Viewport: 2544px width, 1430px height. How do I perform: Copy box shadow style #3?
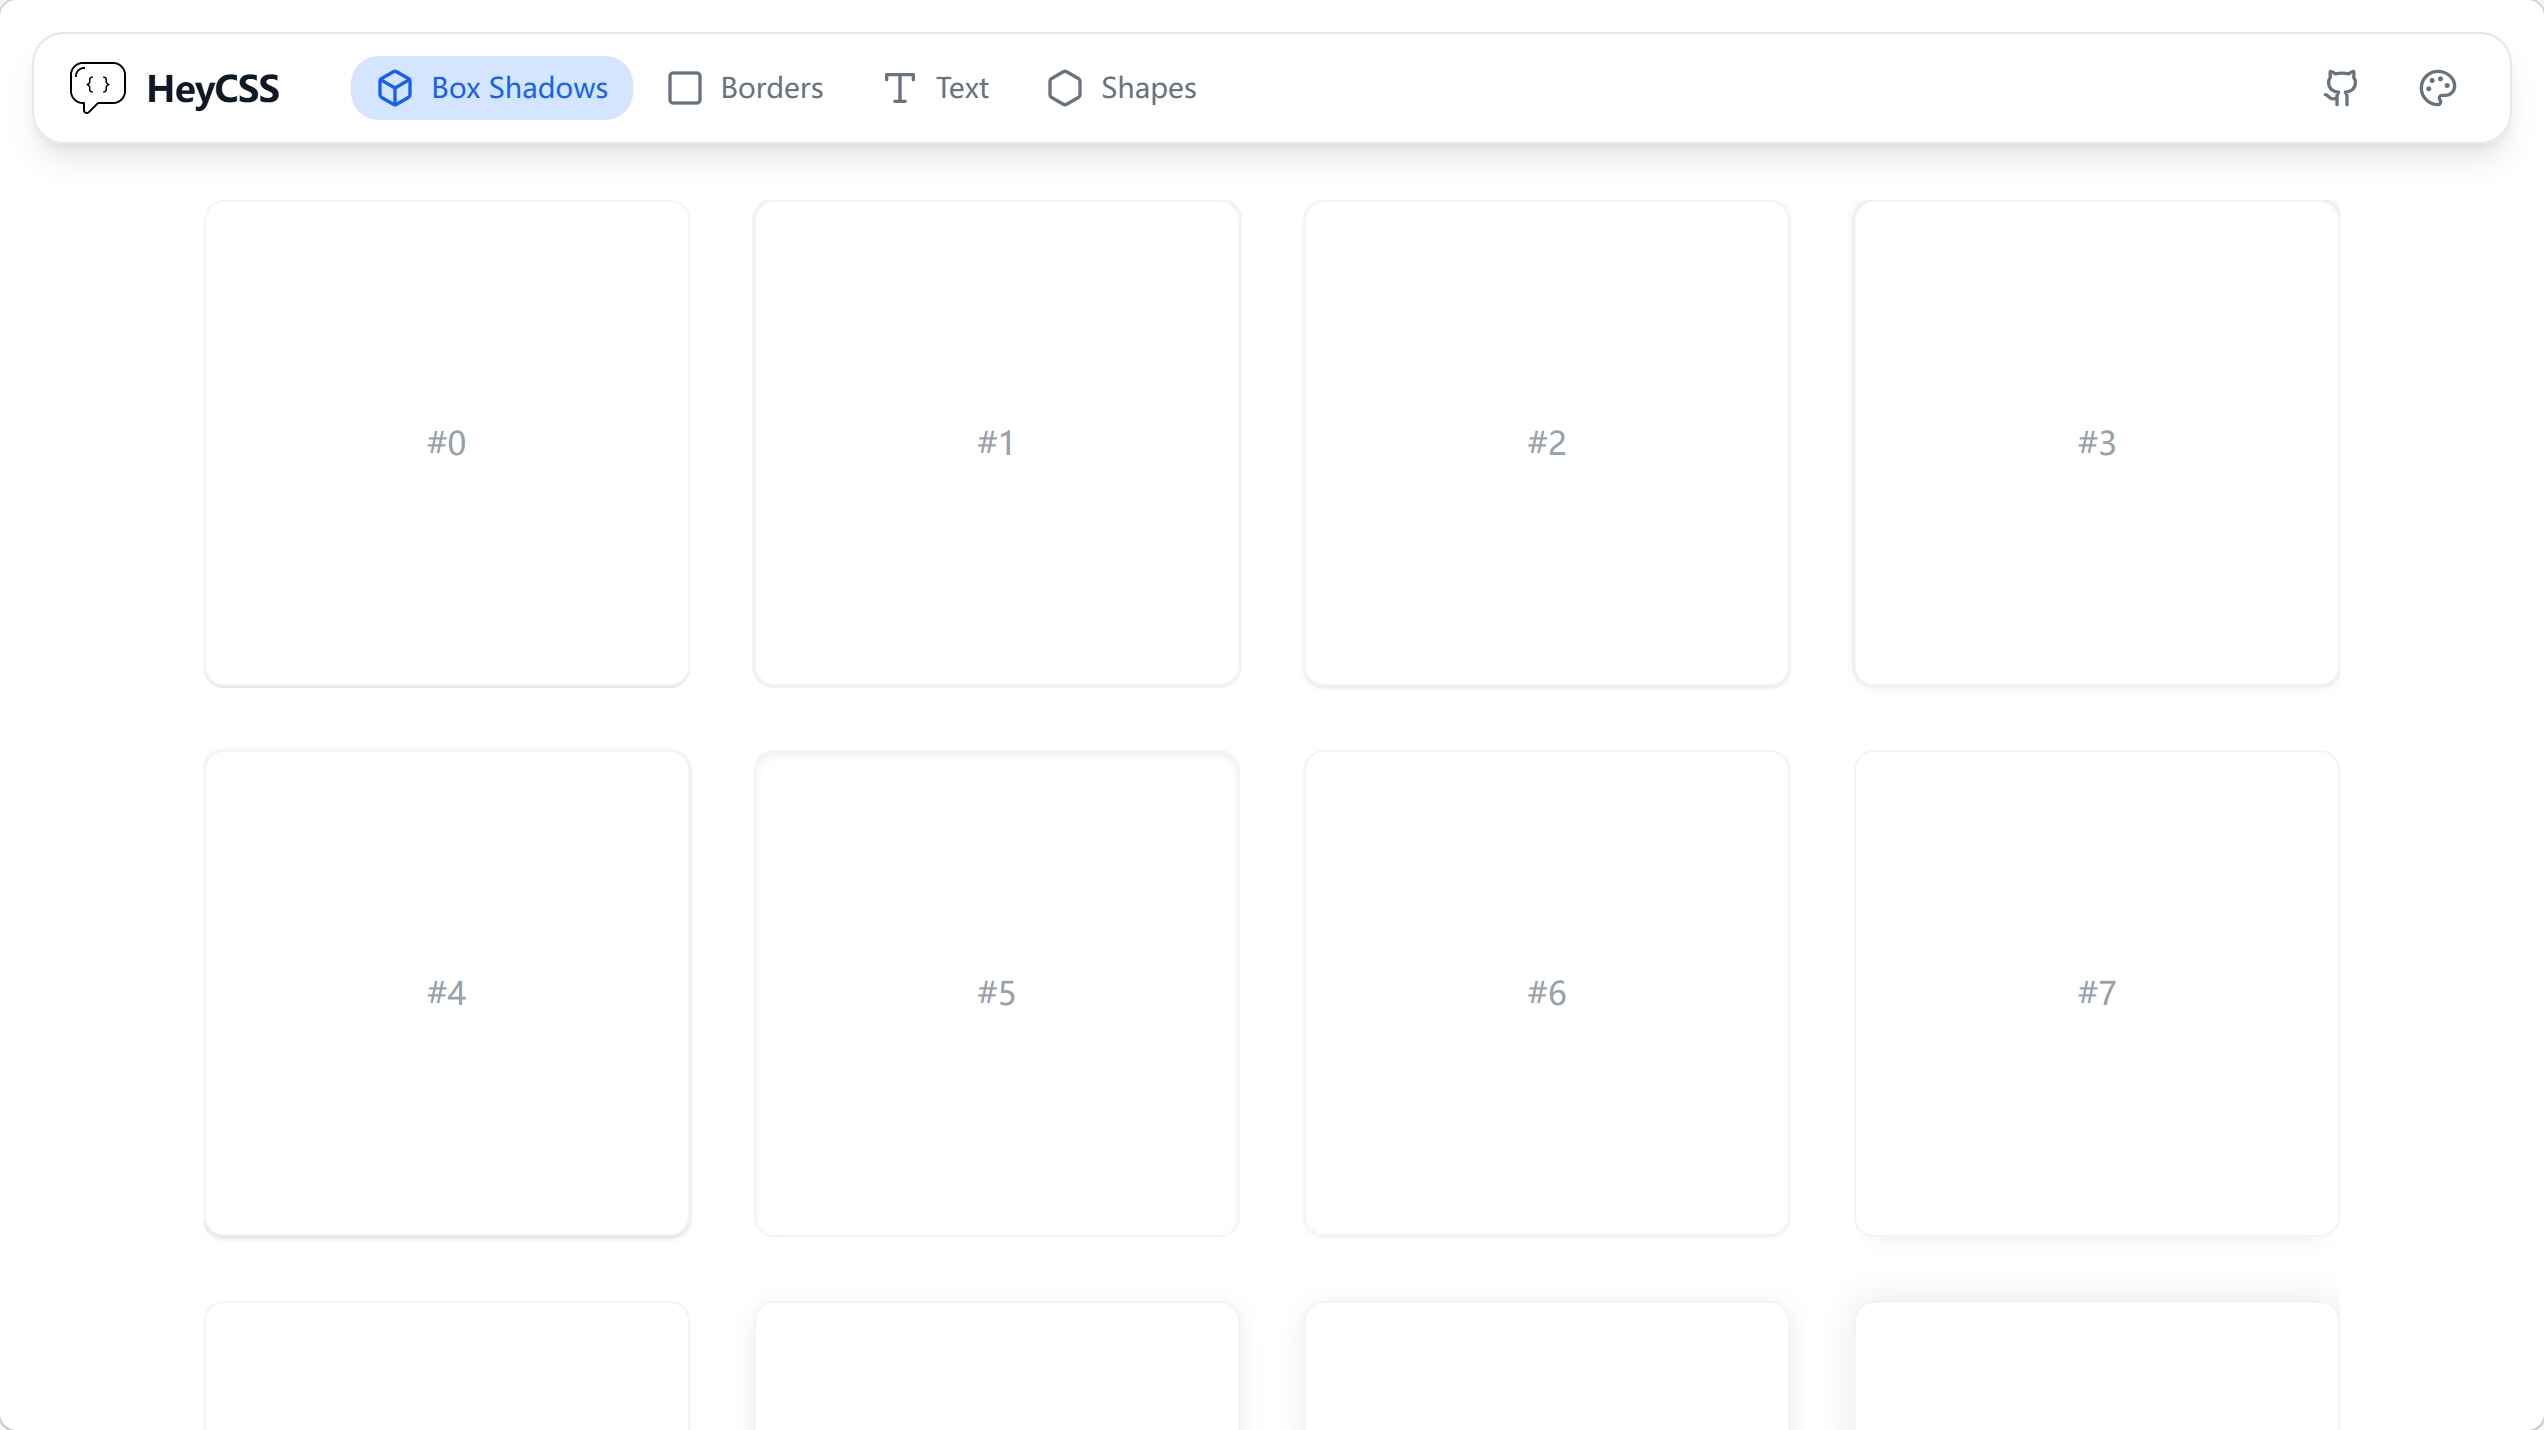click(2096, 443)
